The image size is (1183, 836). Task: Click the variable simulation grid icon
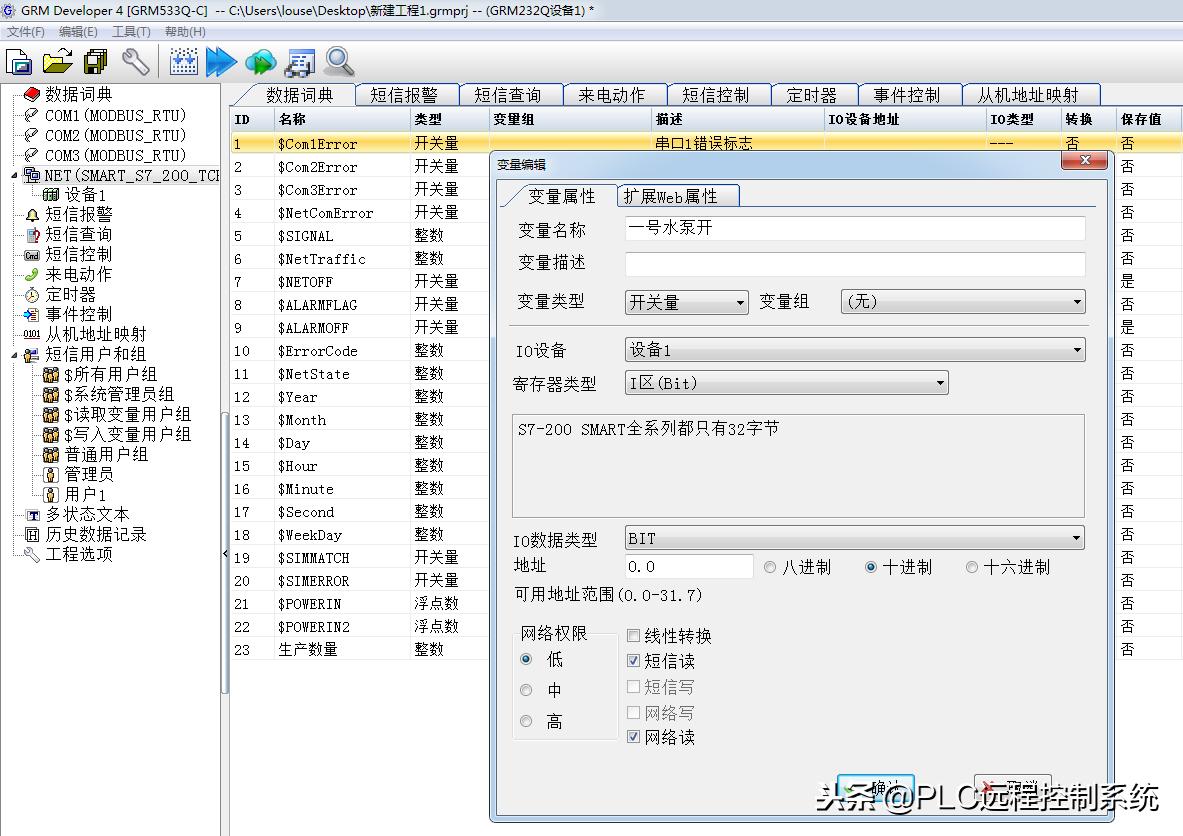click(x=183, y=61)
